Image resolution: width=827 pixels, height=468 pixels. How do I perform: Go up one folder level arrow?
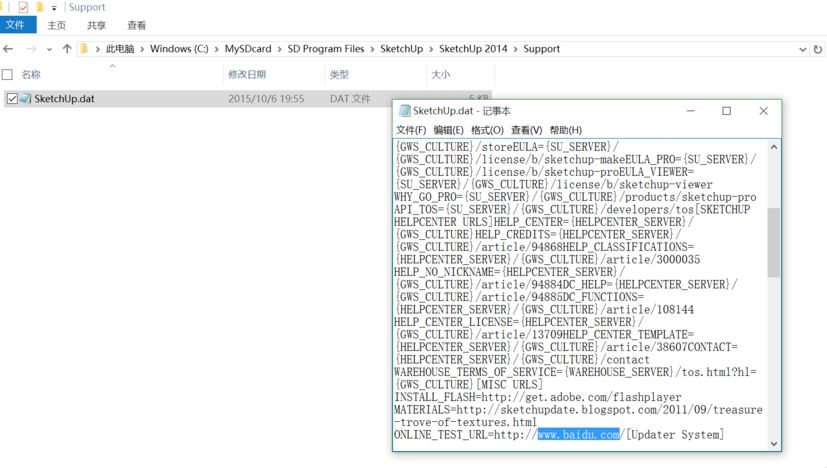coord(66,49)
